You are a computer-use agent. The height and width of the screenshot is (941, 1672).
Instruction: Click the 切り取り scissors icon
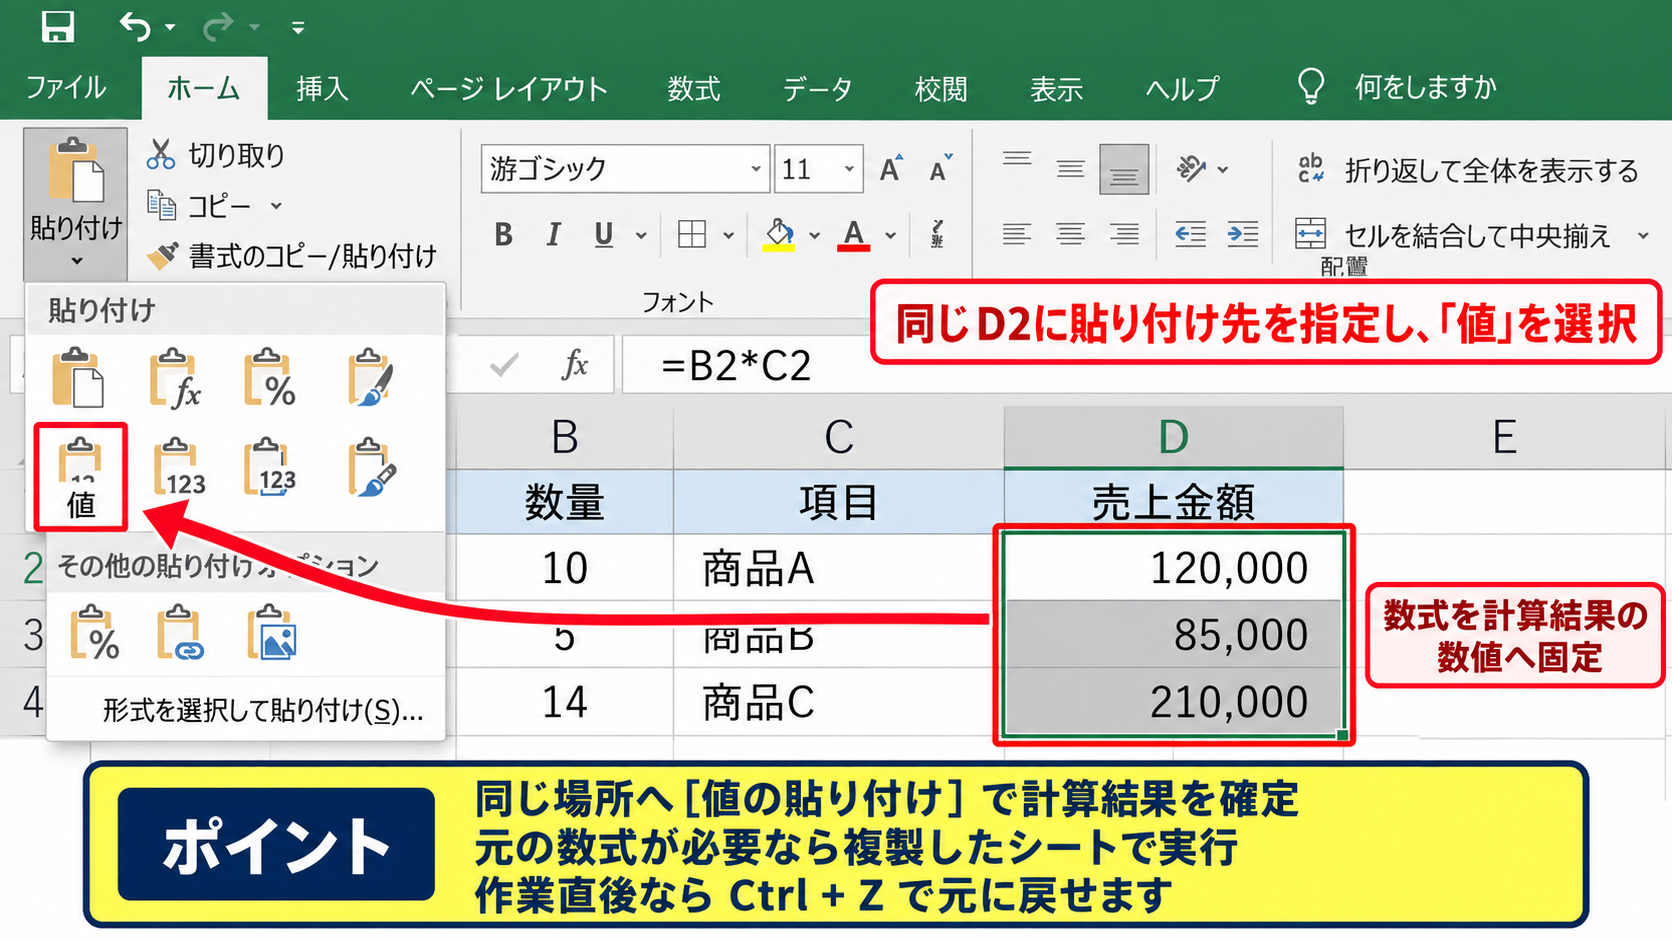161,154
